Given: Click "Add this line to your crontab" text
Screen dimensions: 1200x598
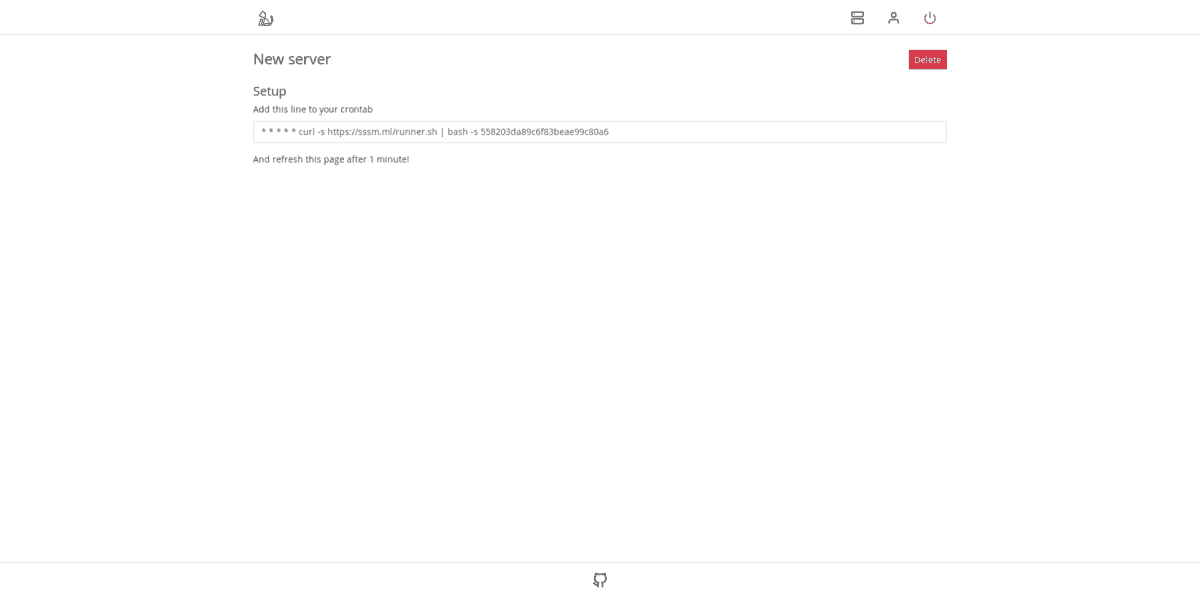Looking at the screenshot, I should coord(313,109).
